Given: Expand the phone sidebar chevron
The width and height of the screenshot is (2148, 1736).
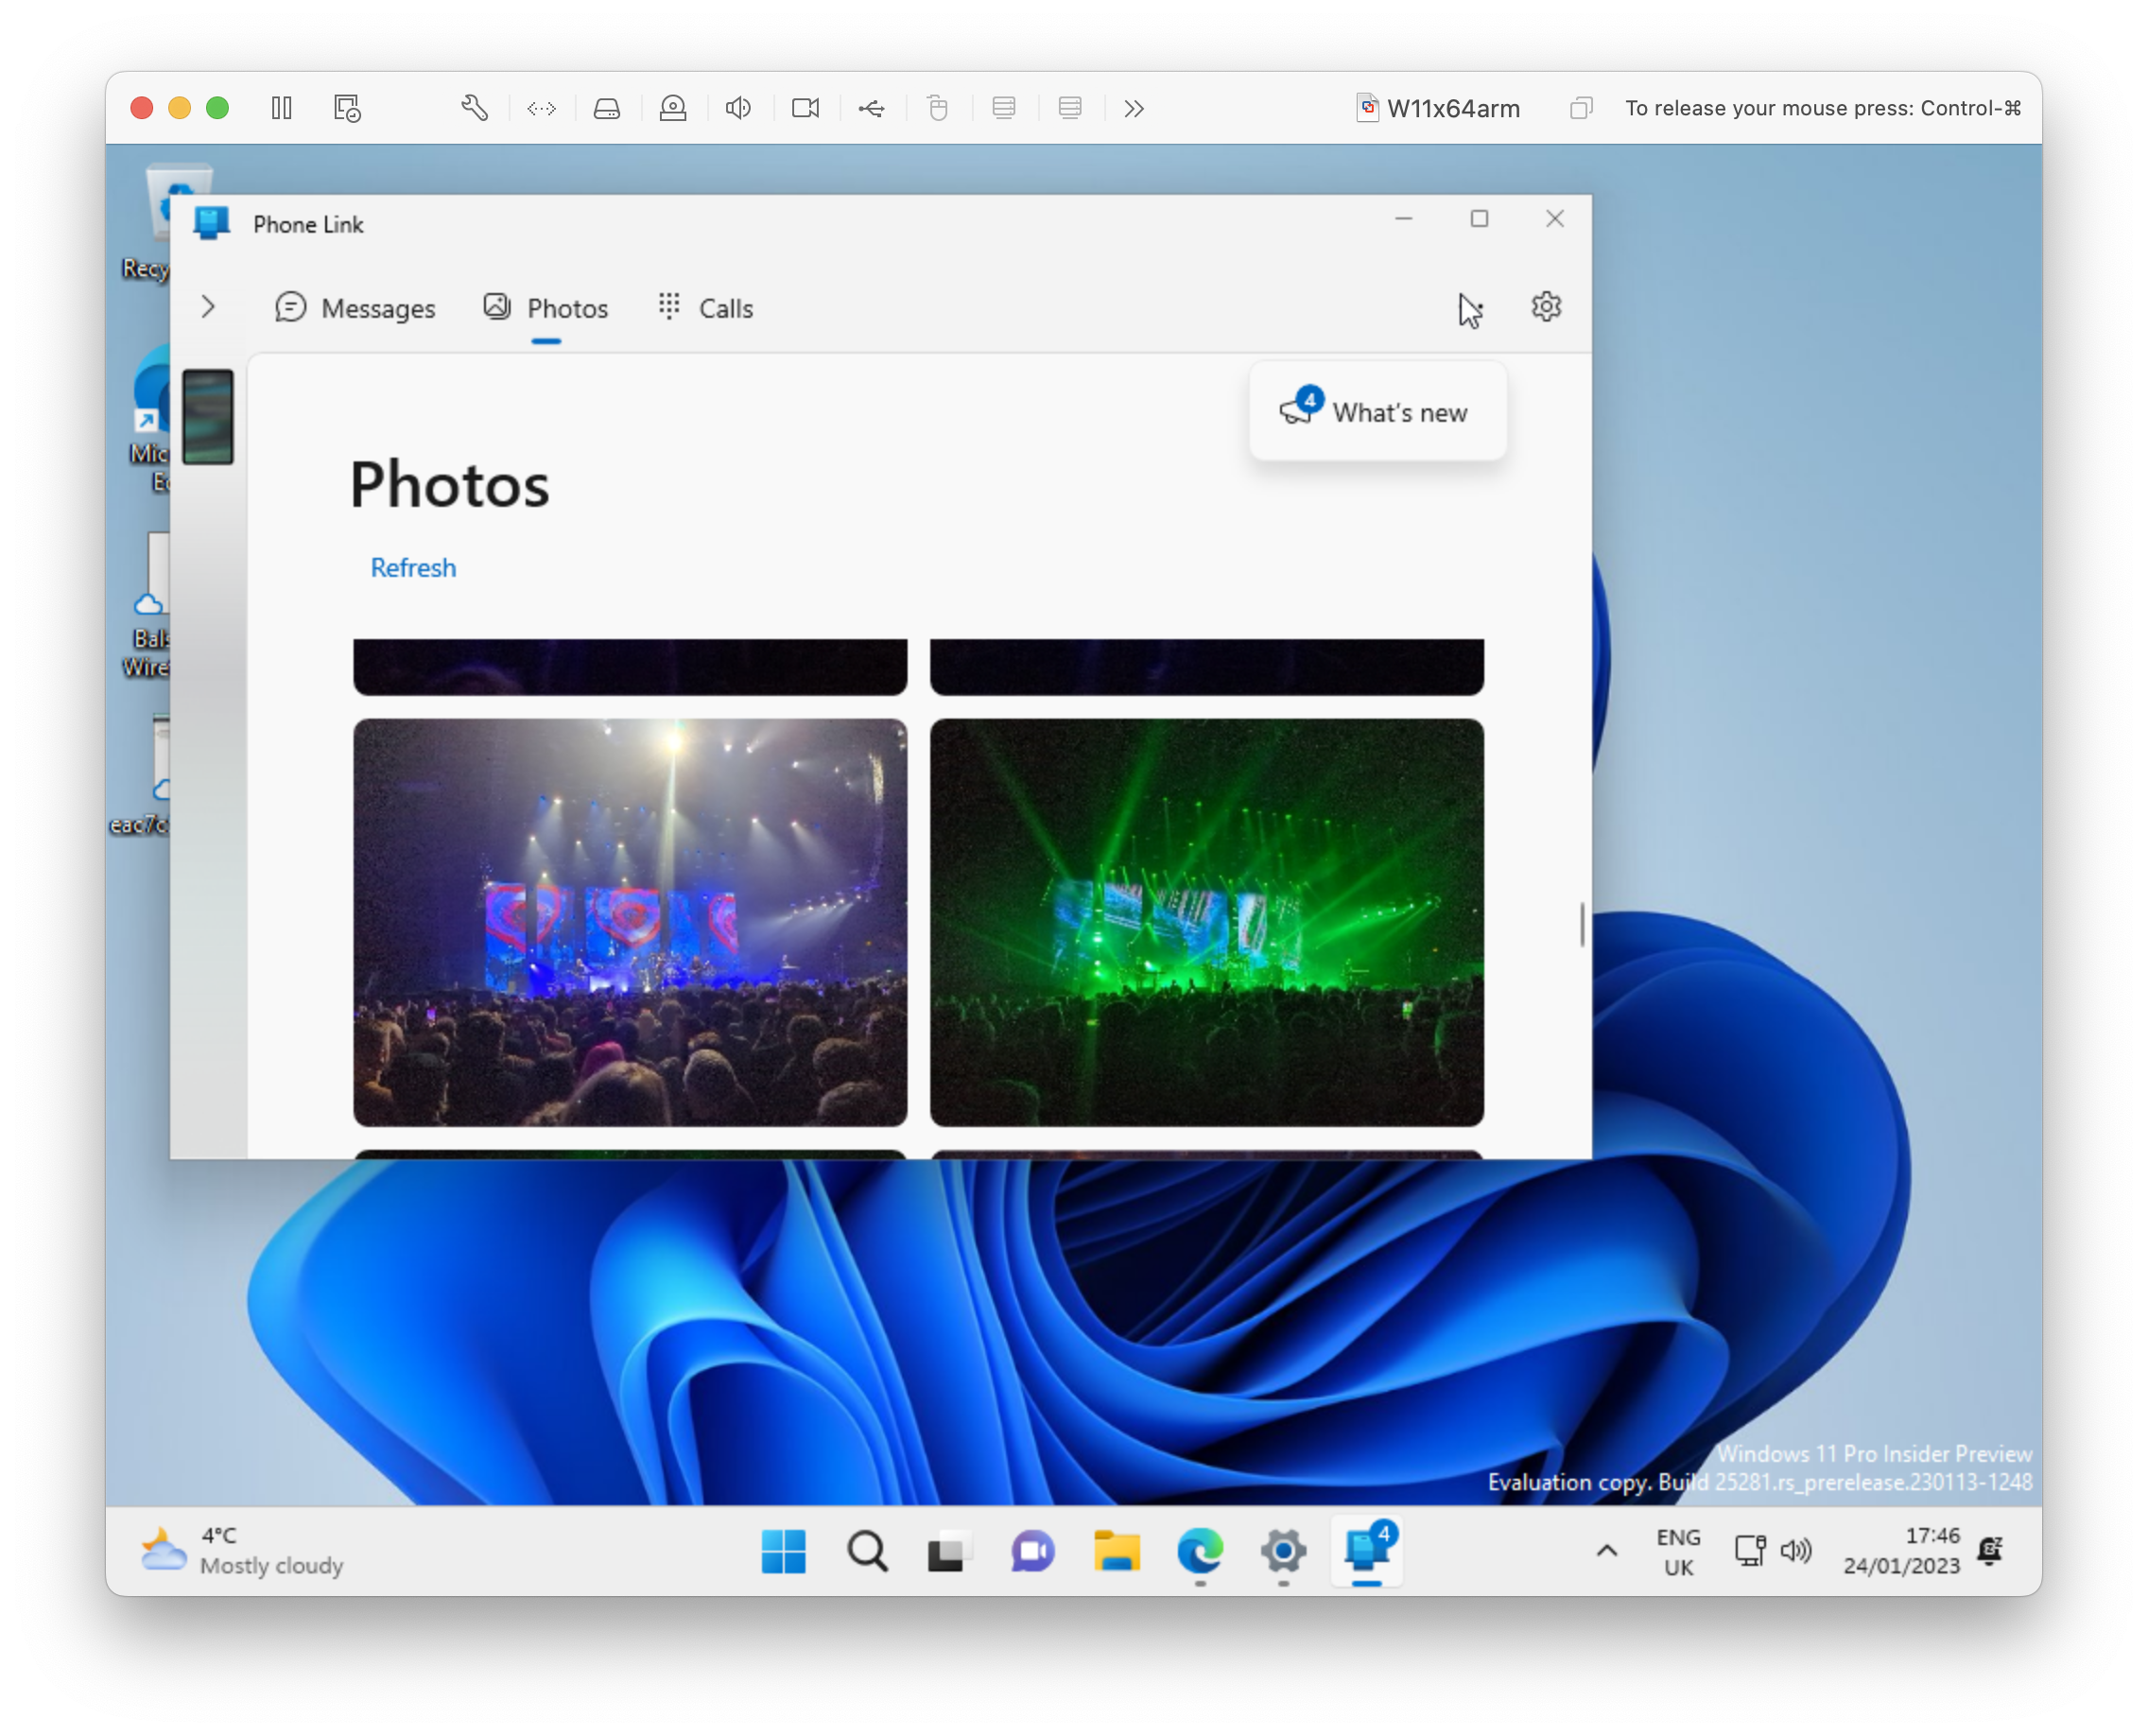Looking at the screenshot, I should pyautogui.click(x=208, y=307).
